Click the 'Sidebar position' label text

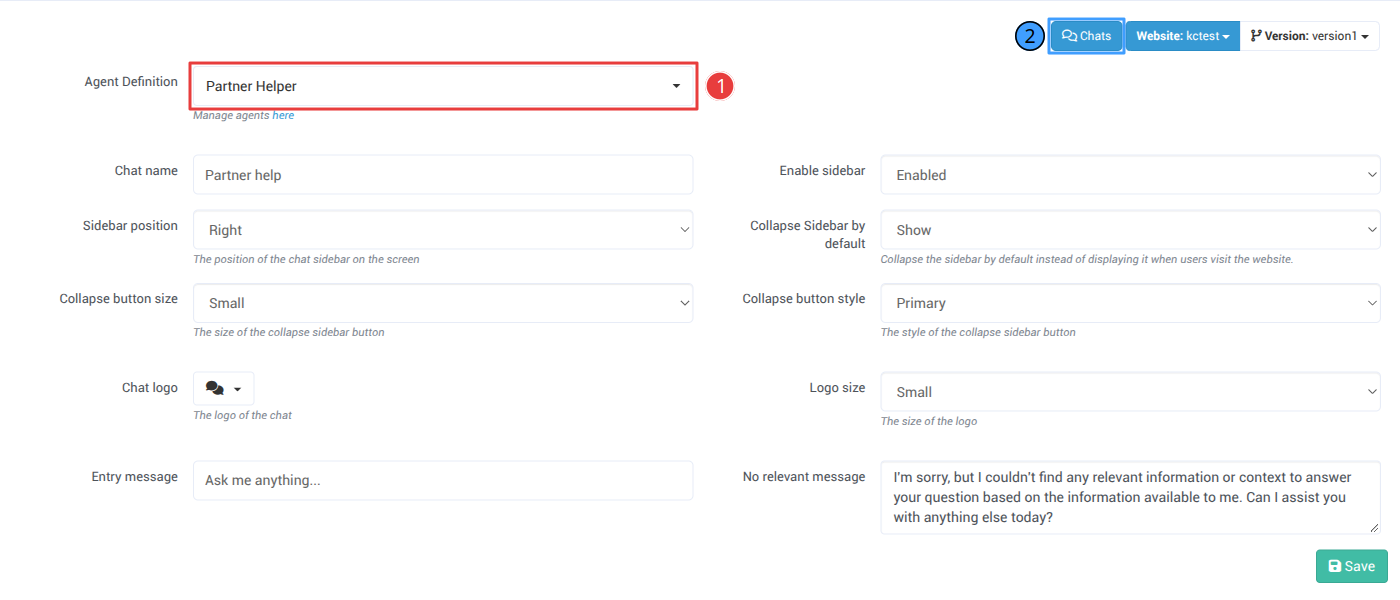130,226
